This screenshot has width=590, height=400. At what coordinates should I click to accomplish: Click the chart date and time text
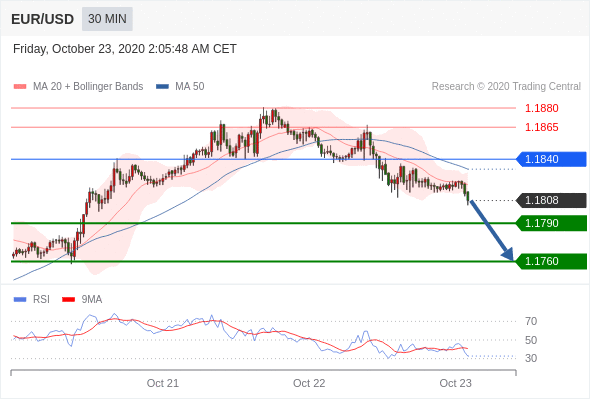[125, 49]
